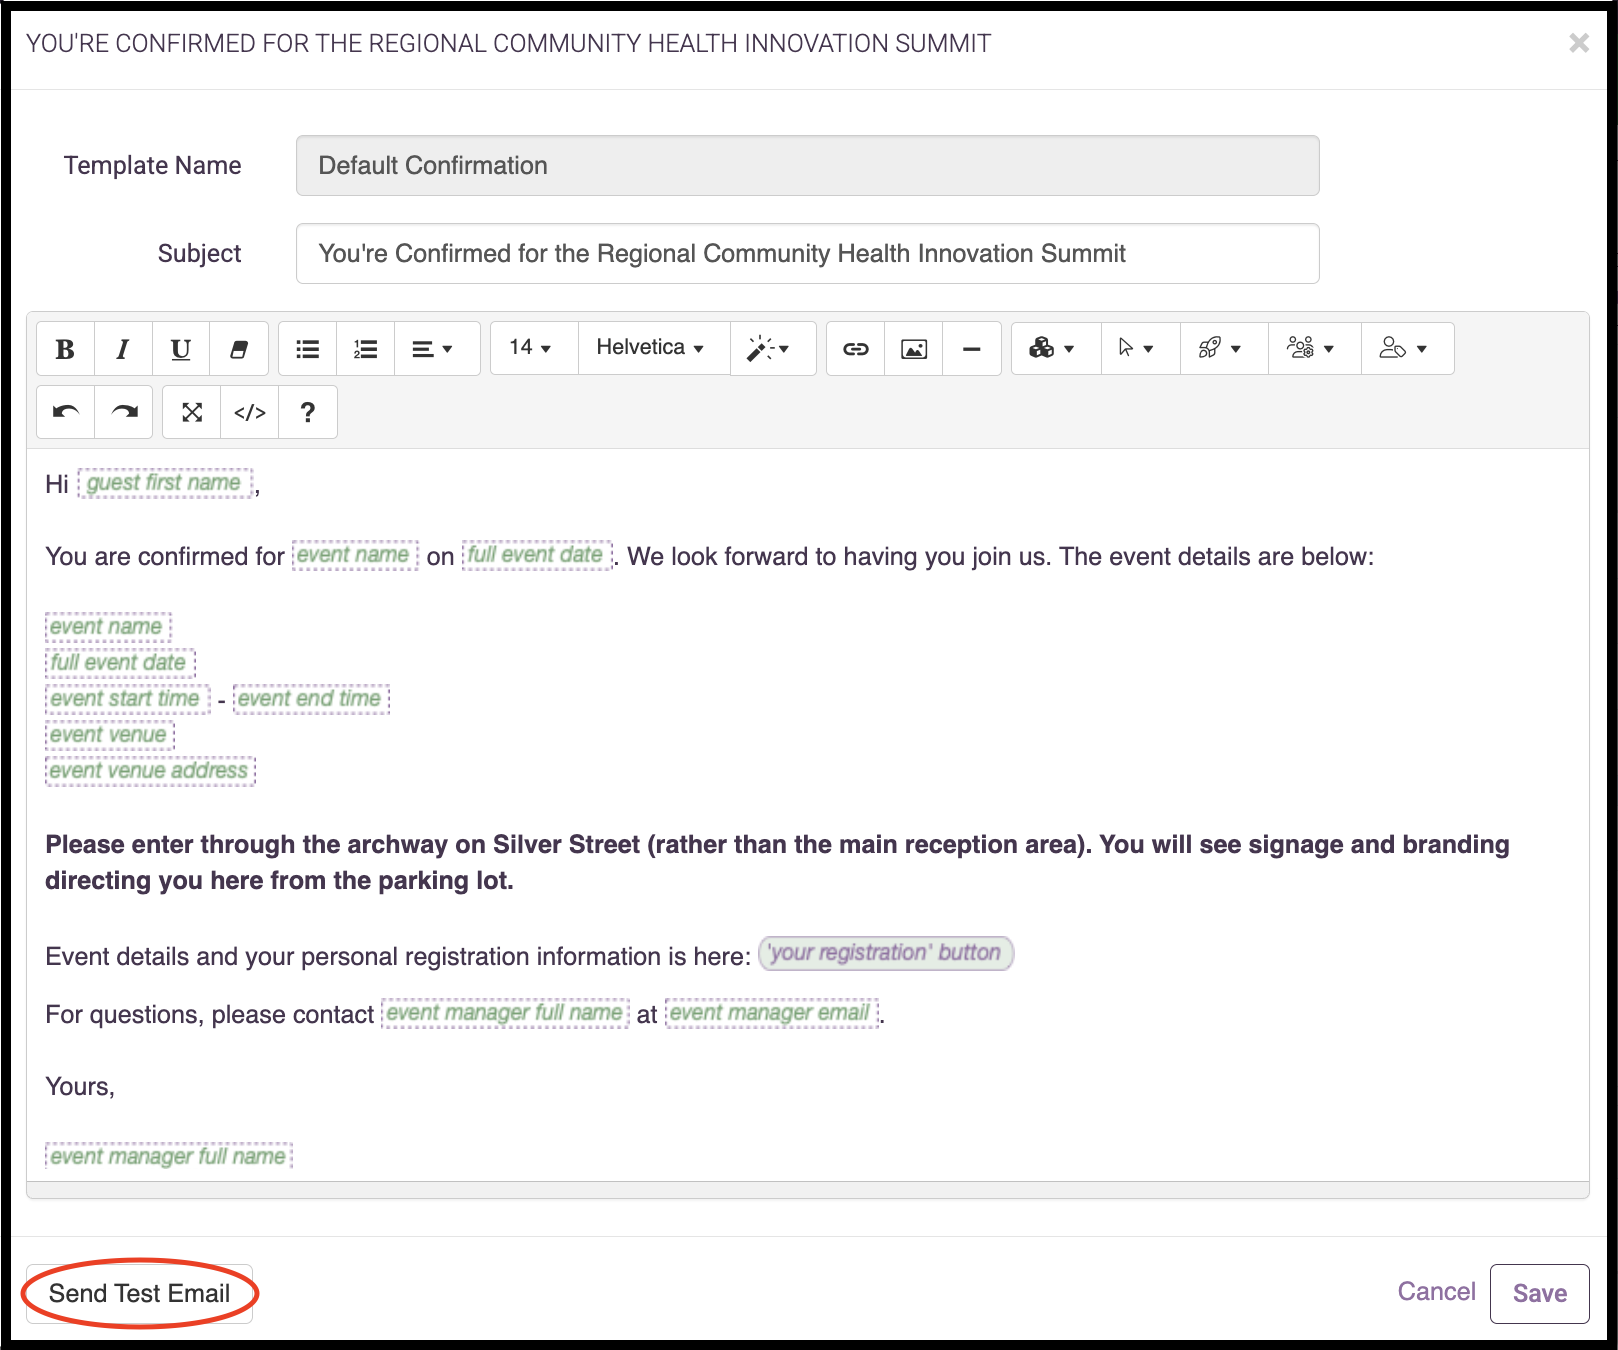The width and height of the screenshot is (1618, 1350).
Task: Toggle bold formatting
Action: tap(66, 349)
